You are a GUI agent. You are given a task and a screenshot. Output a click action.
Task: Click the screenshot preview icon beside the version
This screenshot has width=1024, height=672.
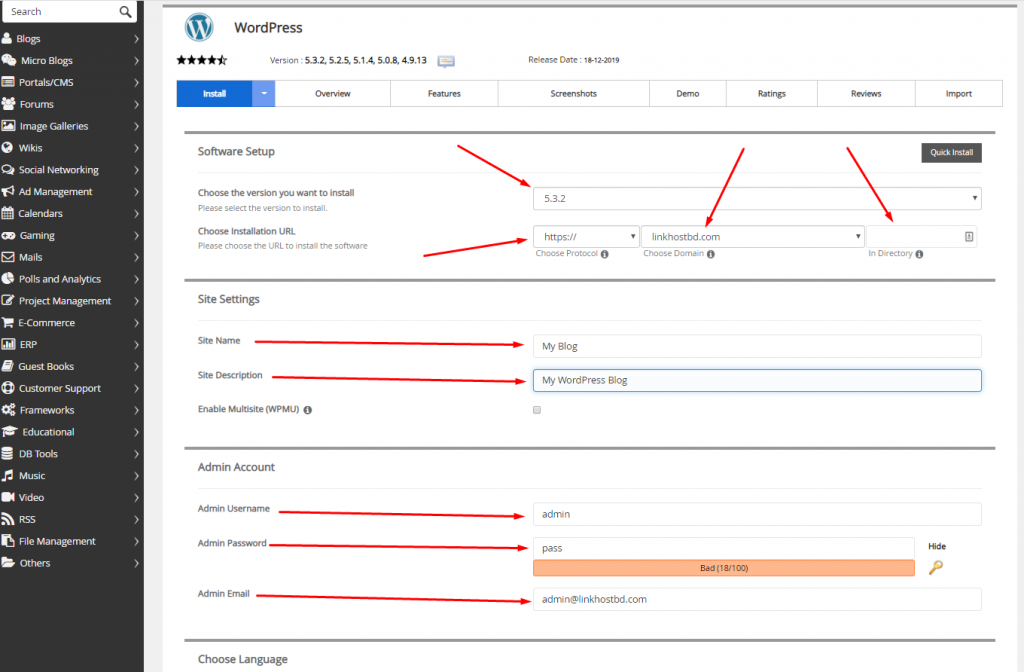point(446,61)
